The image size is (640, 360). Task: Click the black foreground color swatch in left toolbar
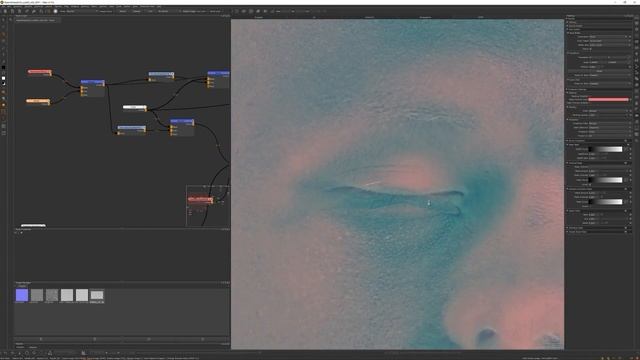(4, 67)
